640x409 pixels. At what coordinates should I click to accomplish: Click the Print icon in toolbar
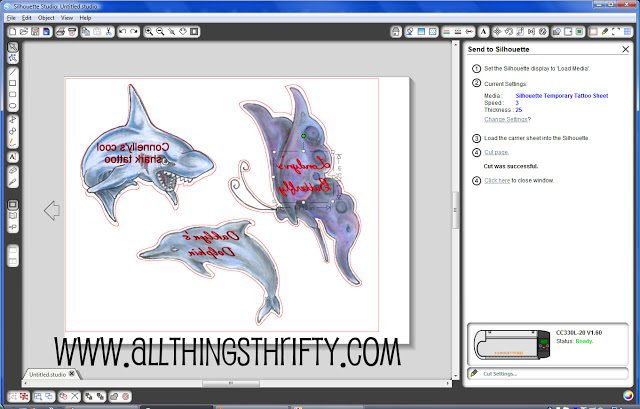(60, 31)
